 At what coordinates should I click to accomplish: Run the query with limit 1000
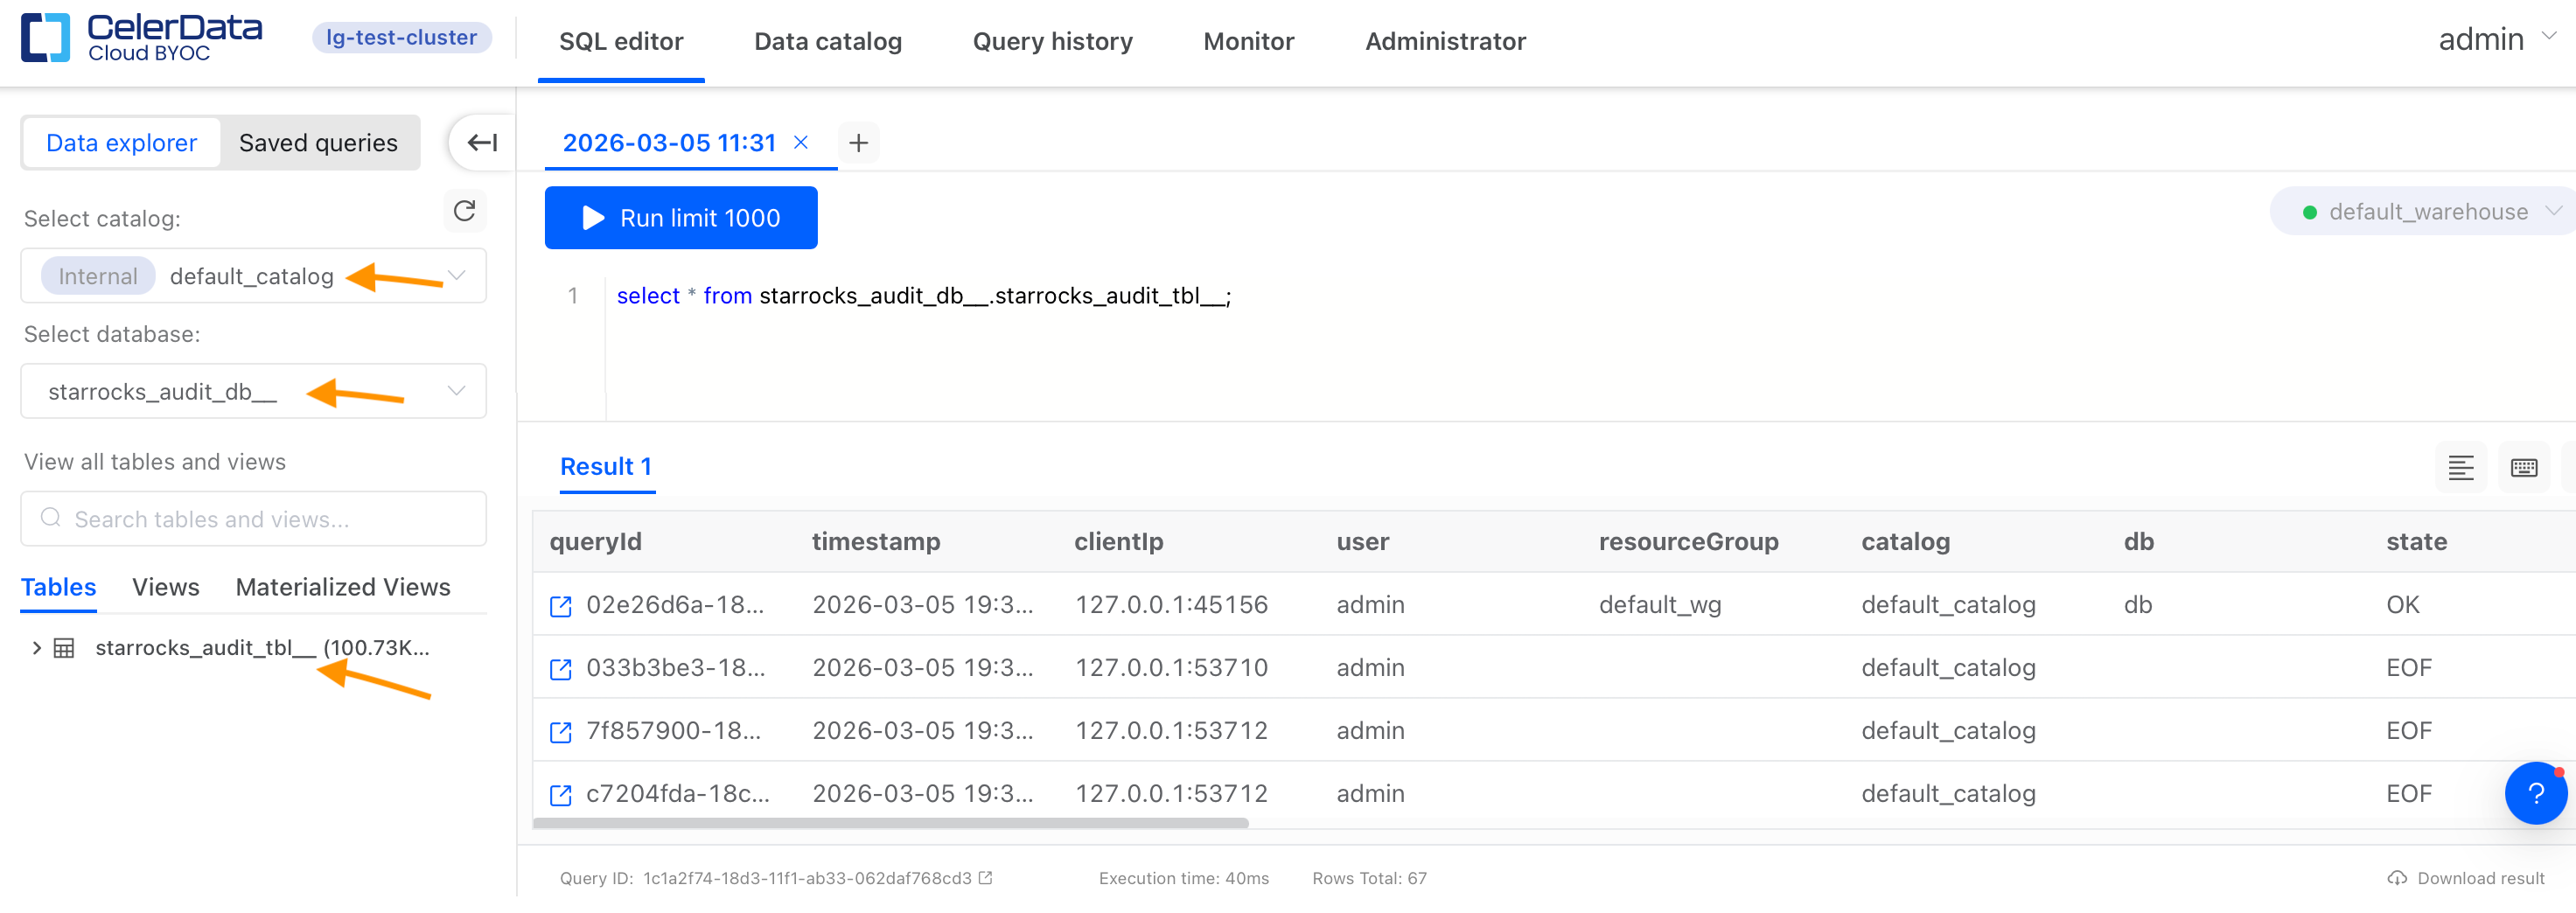pyautogui.click(x=681, y=218)
